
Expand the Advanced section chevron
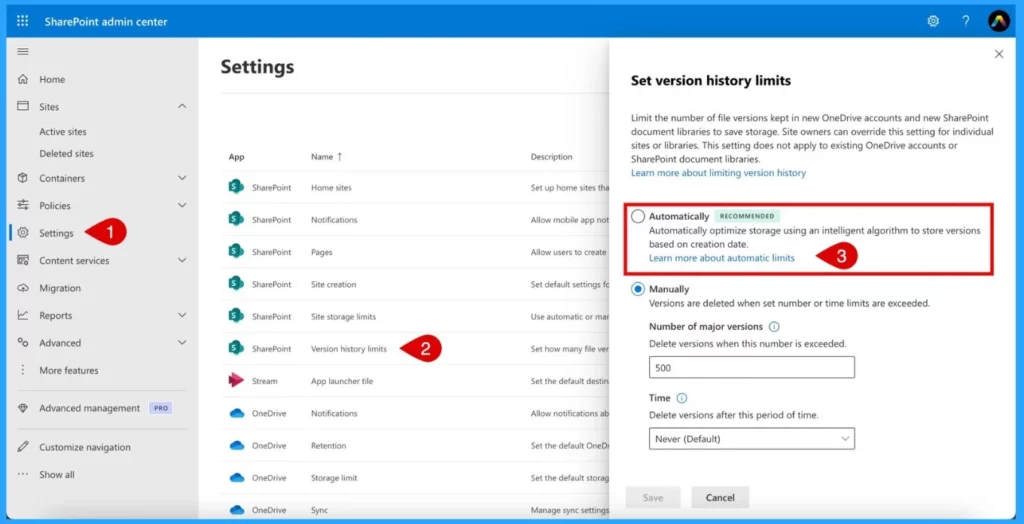[x=182, y=342]
